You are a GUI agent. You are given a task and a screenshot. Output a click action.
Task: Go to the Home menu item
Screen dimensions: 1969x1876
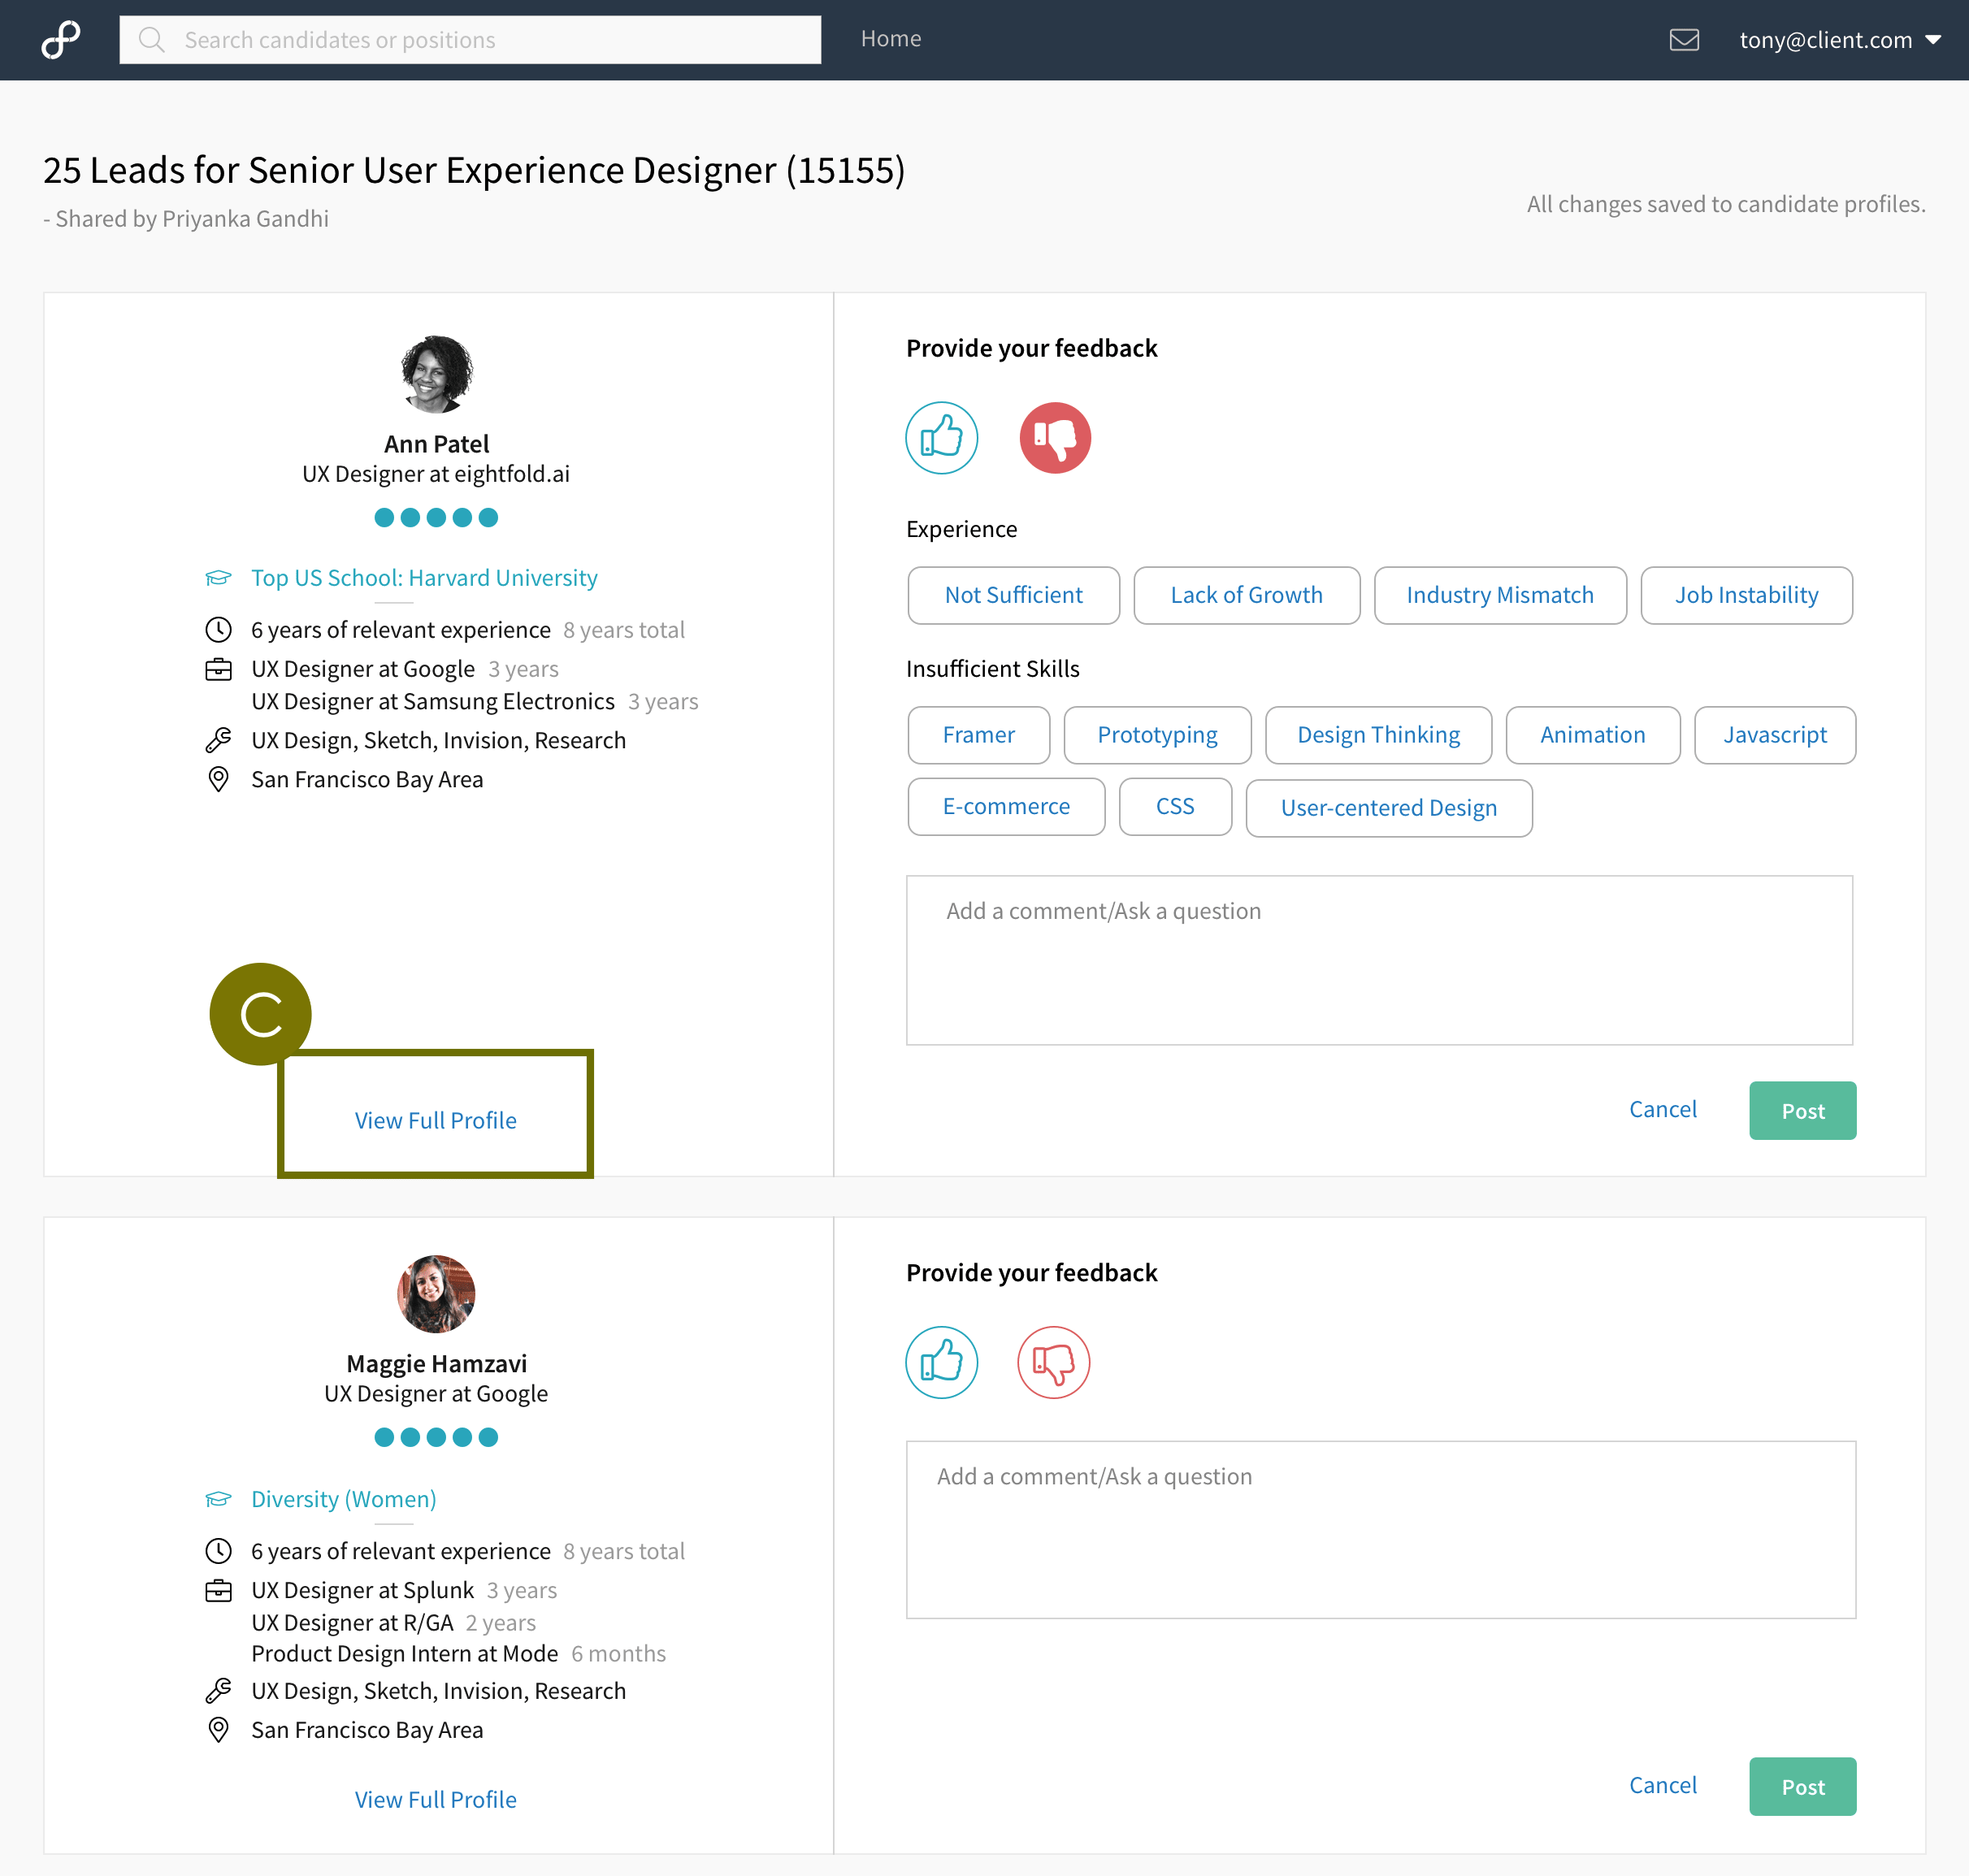891,39
